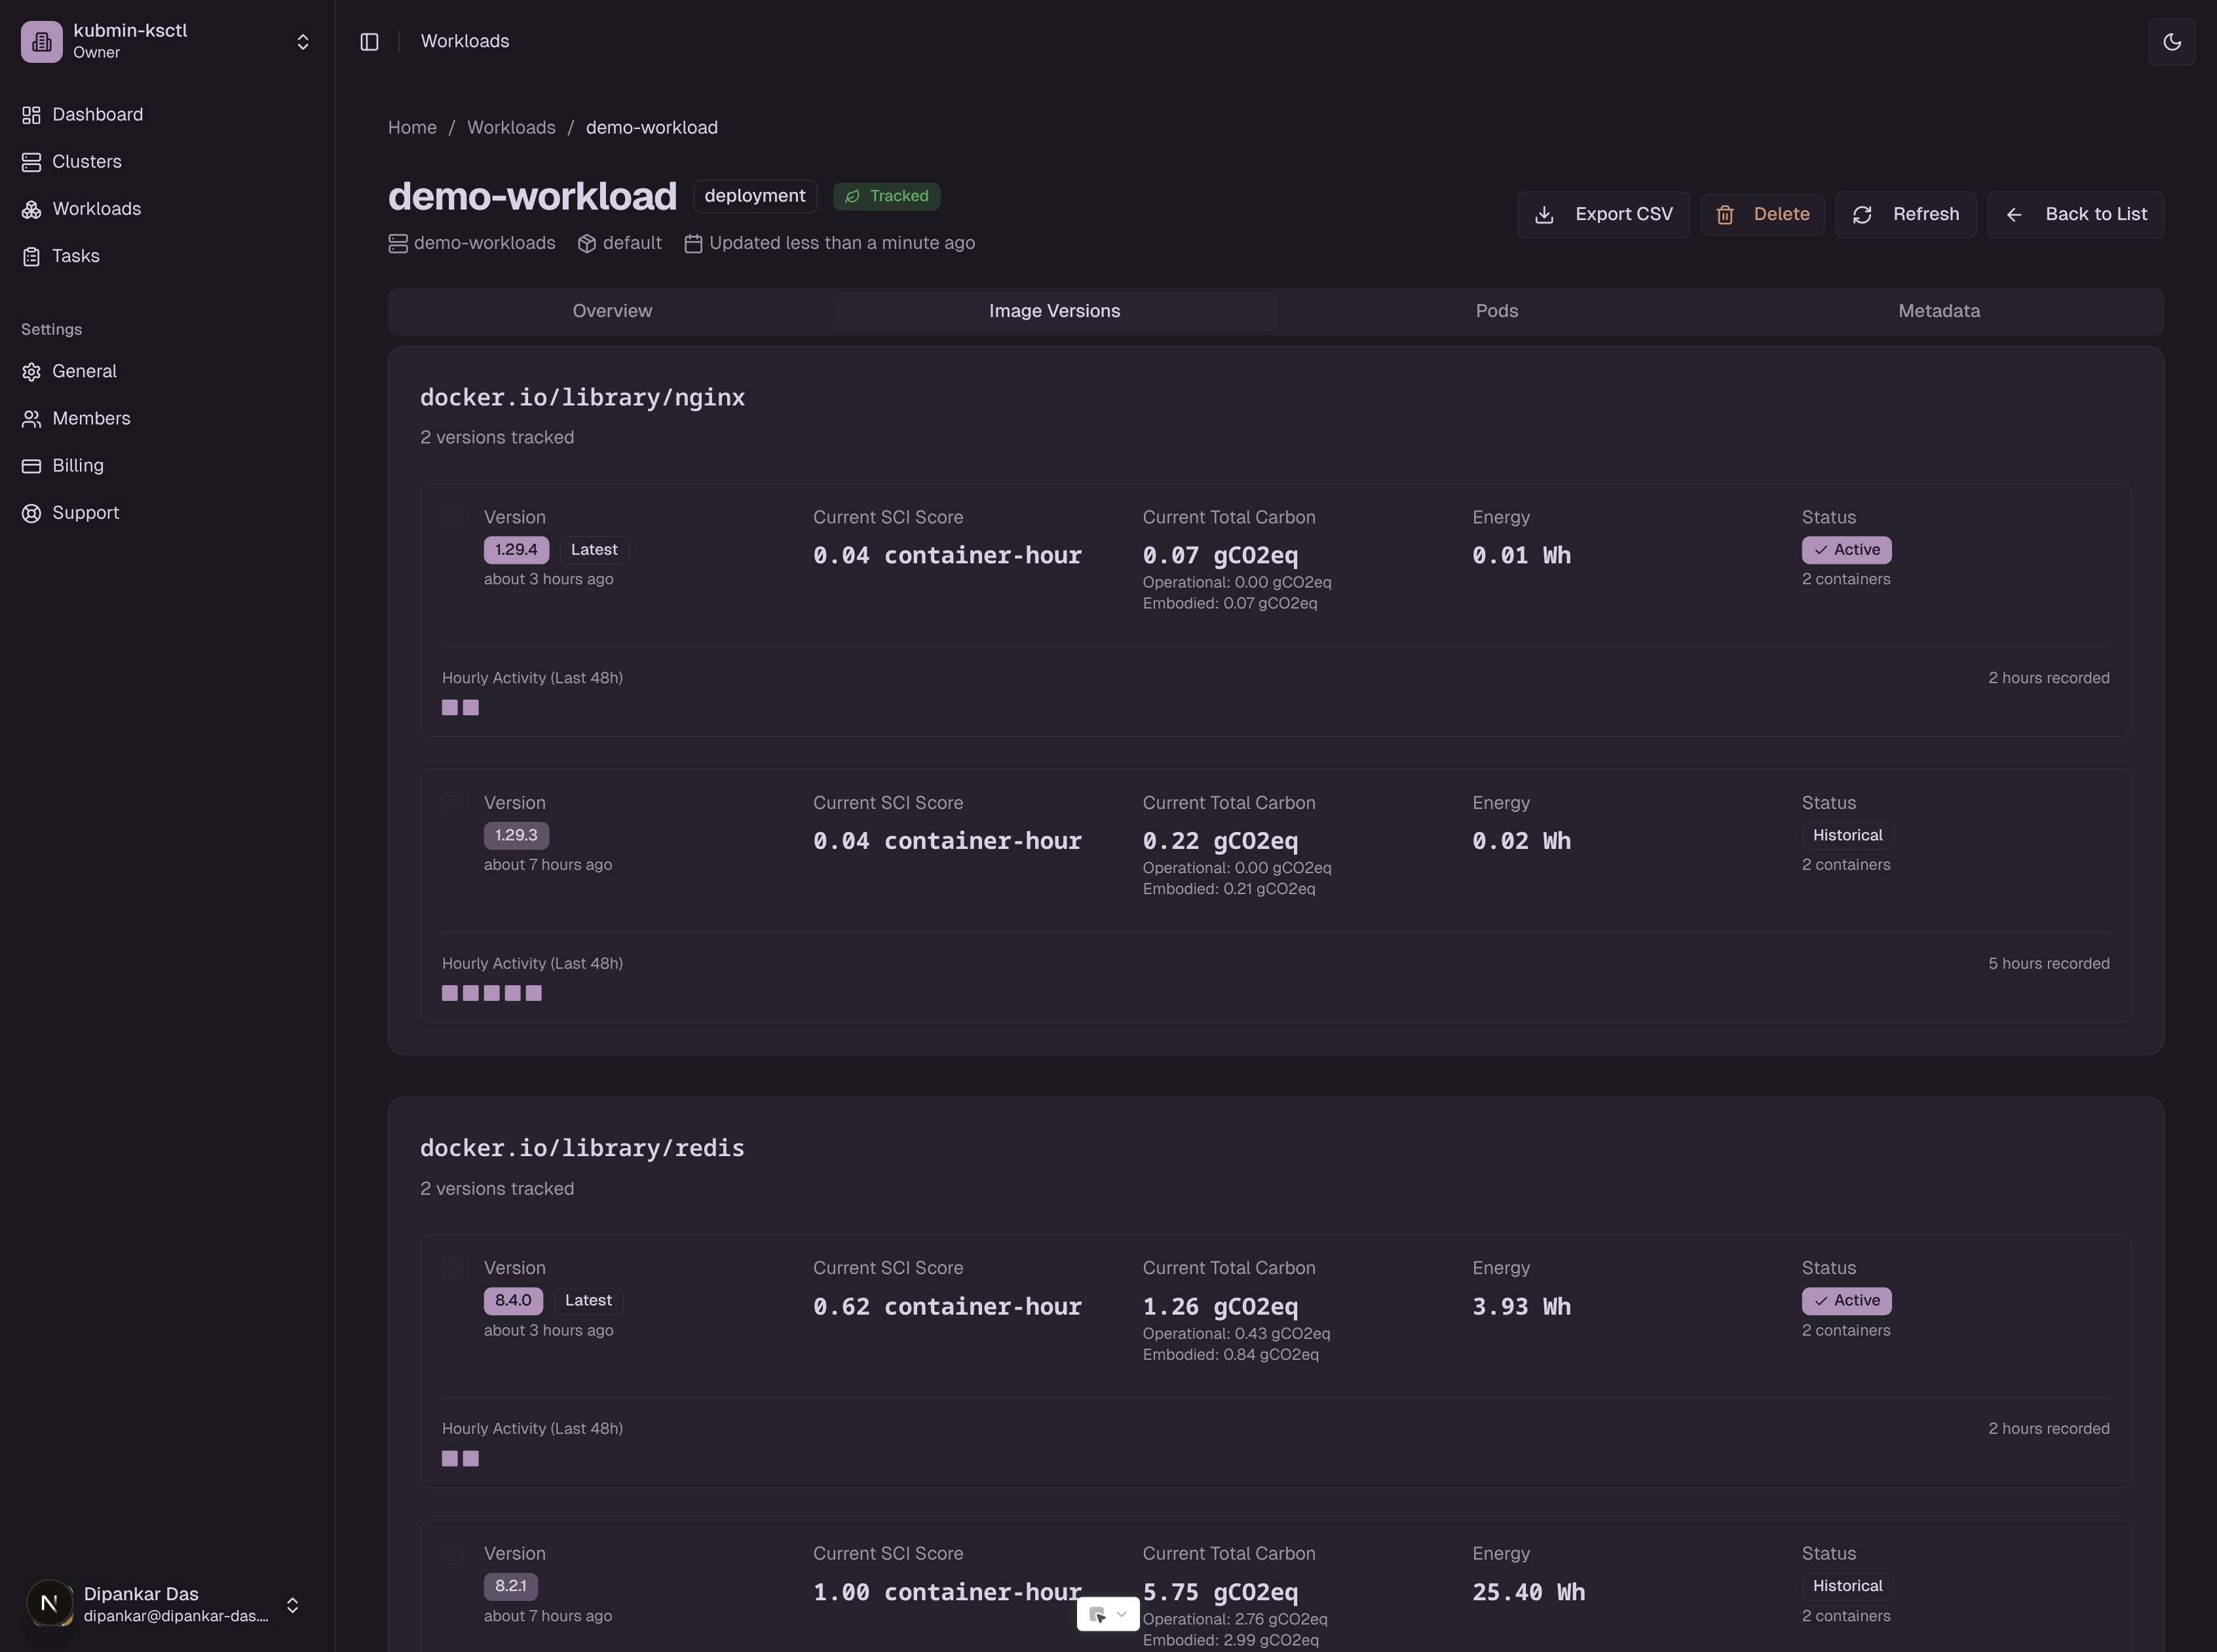Switch theme with the moon icon

[2171, 41]
